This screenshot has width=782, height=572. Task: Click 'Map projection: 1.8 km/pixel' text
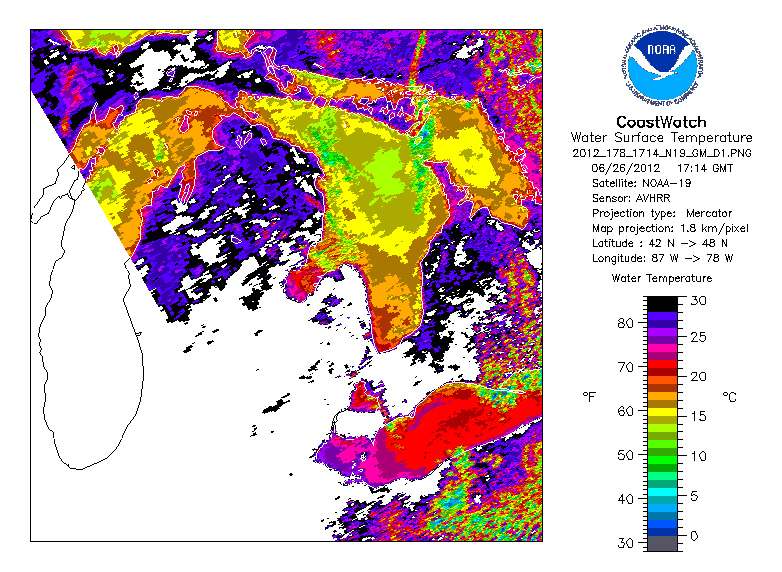coord(670,228)
